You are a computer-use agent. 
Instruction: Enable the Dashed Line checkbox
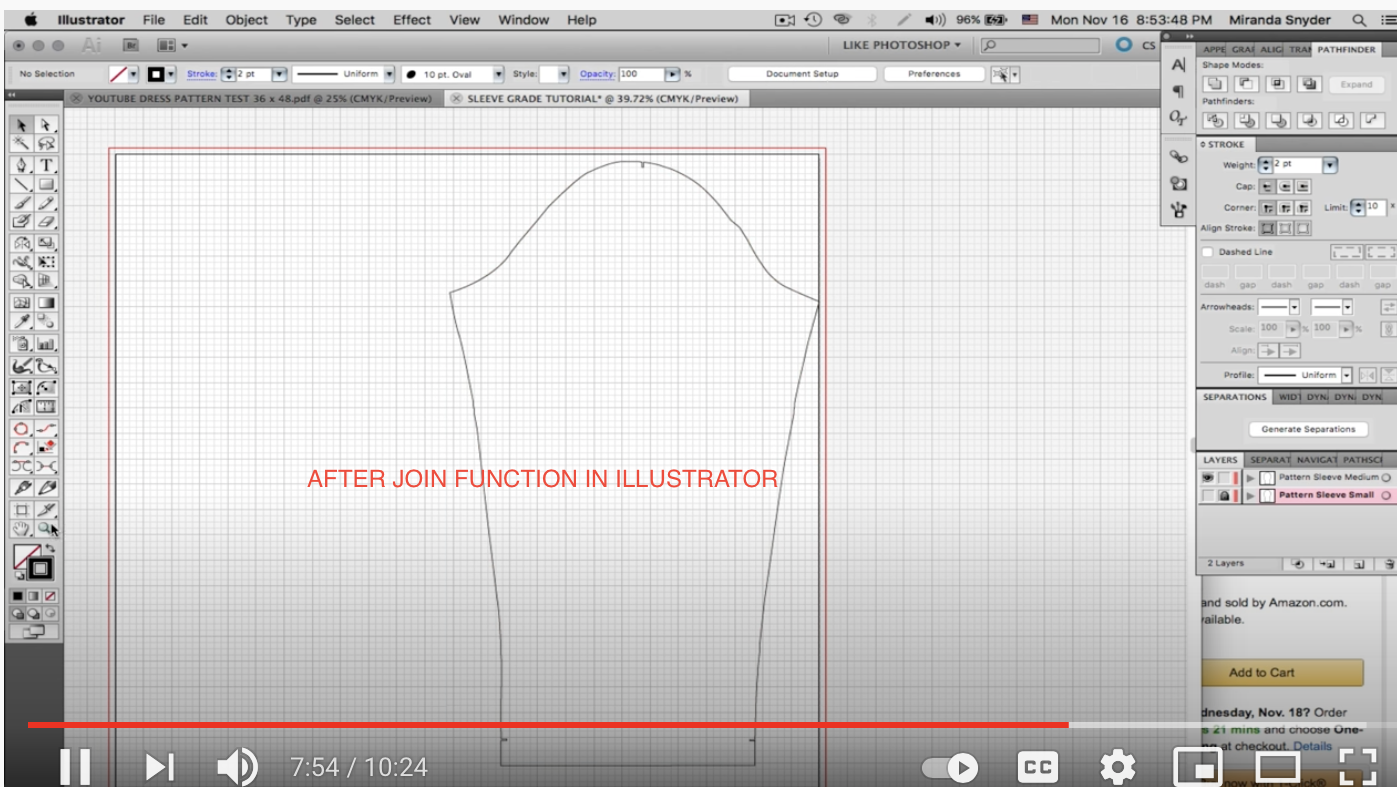1207,252
